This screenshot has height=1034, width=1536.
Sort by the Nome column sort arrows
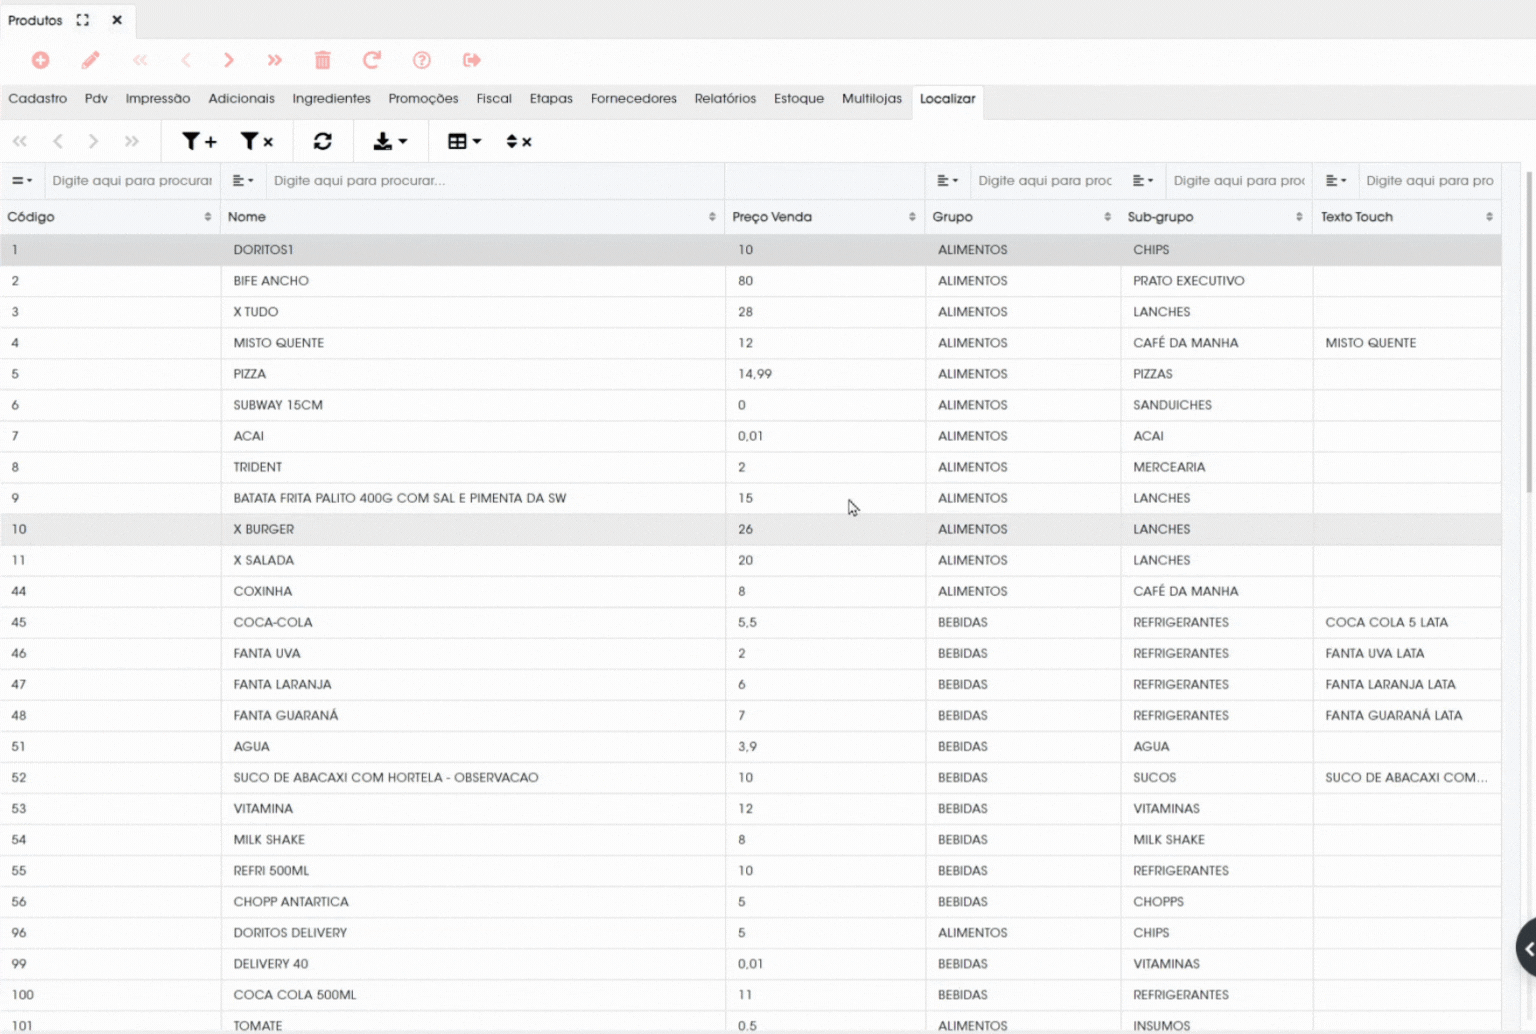tap(712, 217)
